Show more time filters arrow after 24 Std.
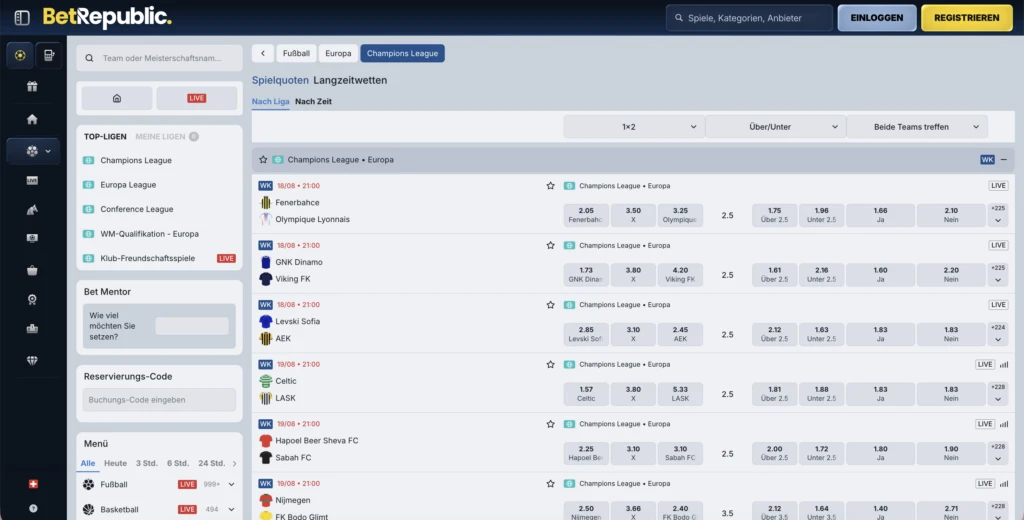This screenshot has height=520, width=1024. (x=234, y=463)
